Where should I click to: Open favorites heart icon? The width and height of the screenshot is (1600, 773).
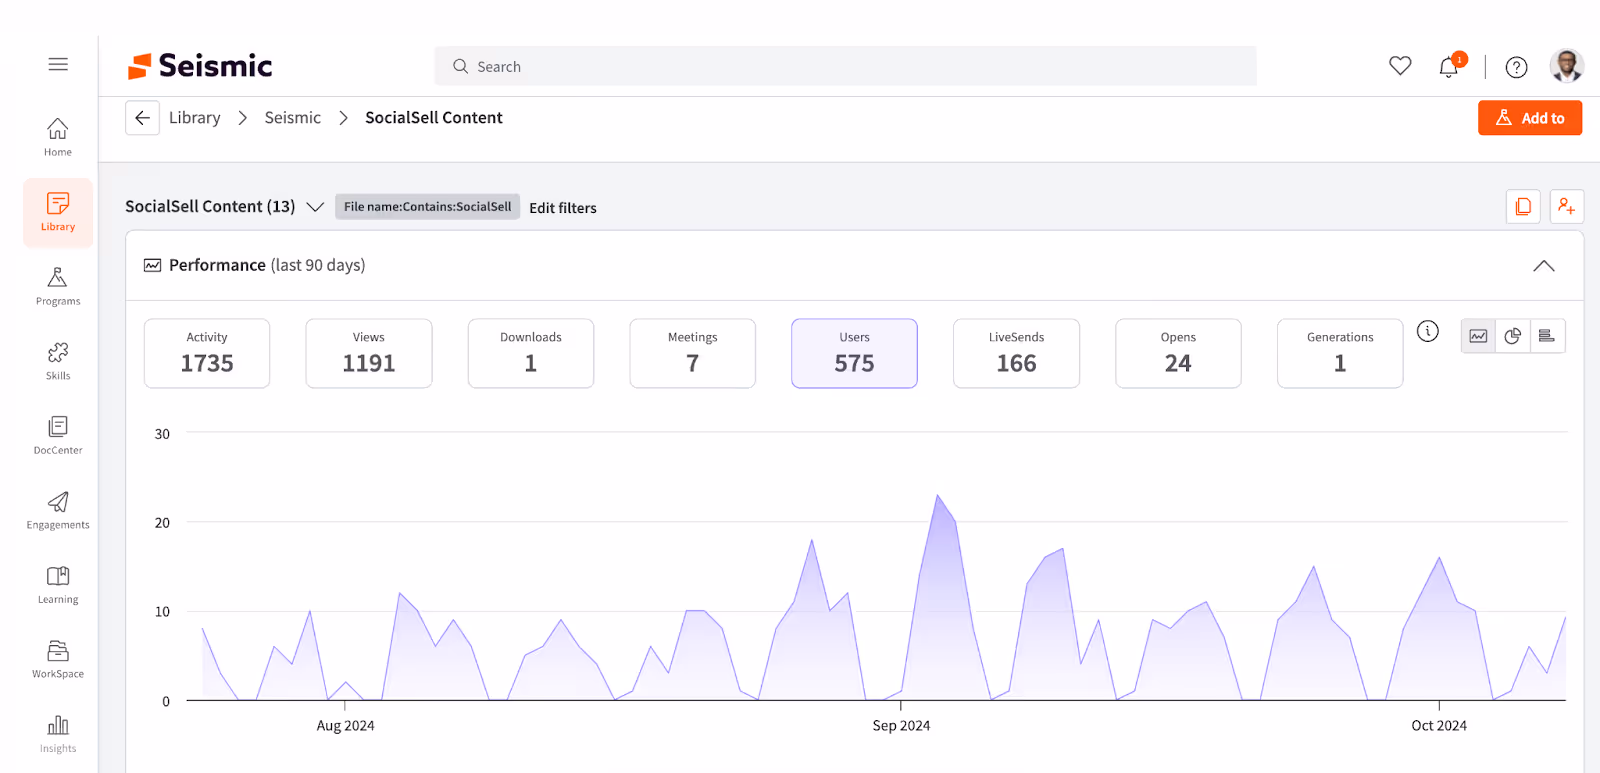coord(1400,66)
